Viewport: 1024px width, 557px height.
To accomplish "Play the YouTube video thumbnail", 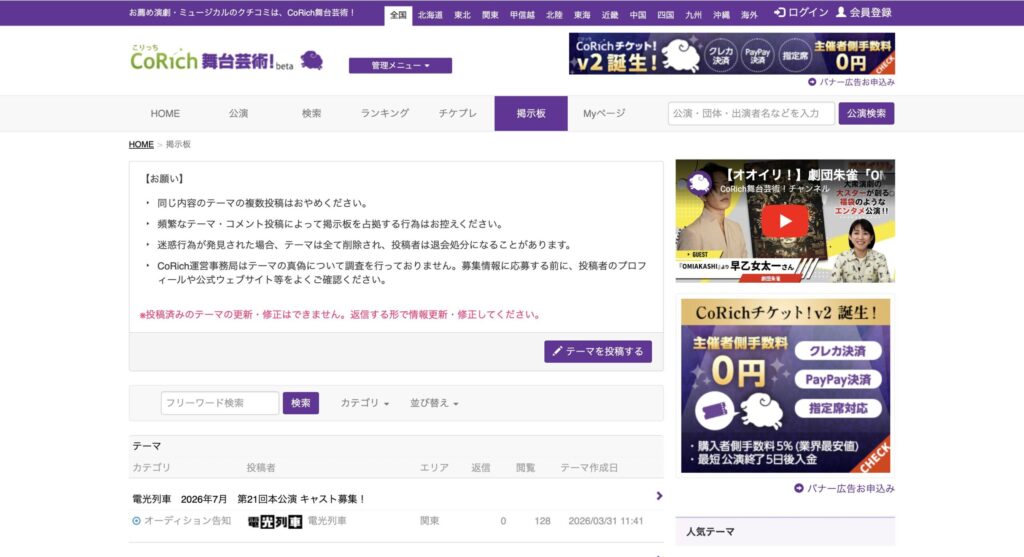I will (784, 221).
